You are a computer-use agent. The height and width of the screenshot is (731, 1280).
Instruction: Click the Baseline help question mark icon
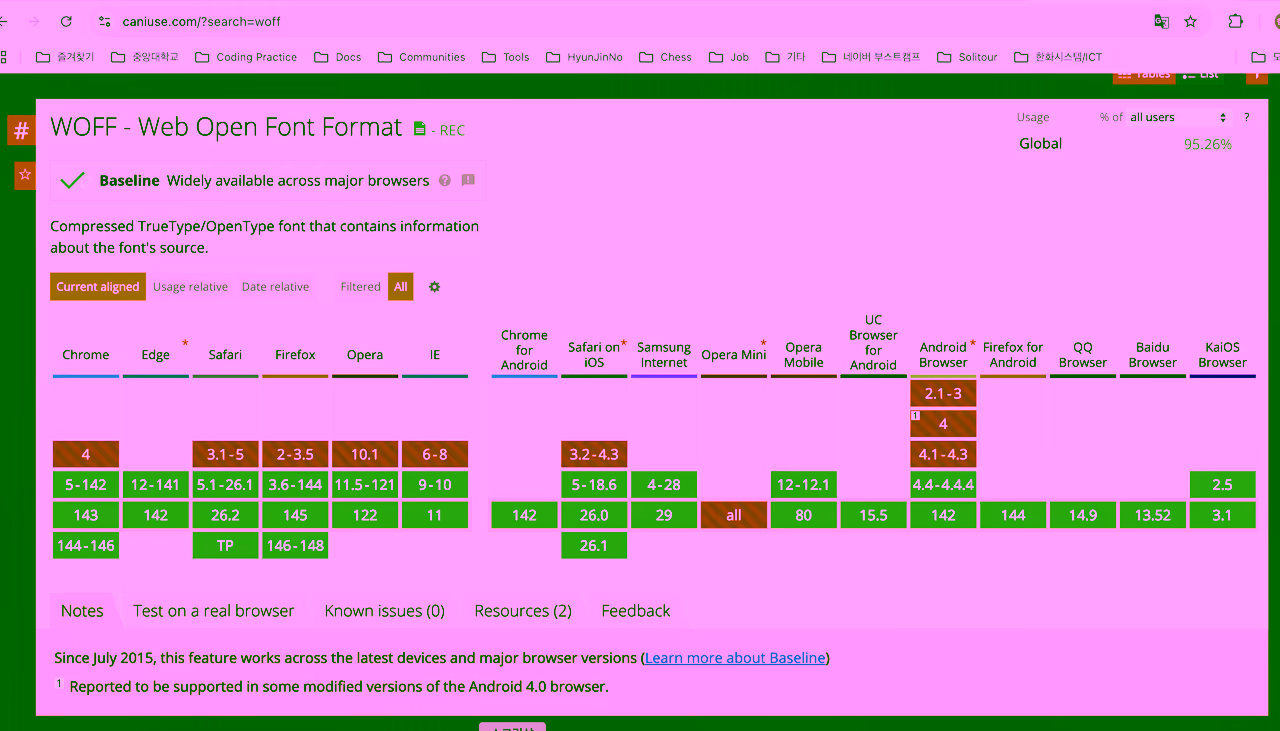click(x=445, y=181)
